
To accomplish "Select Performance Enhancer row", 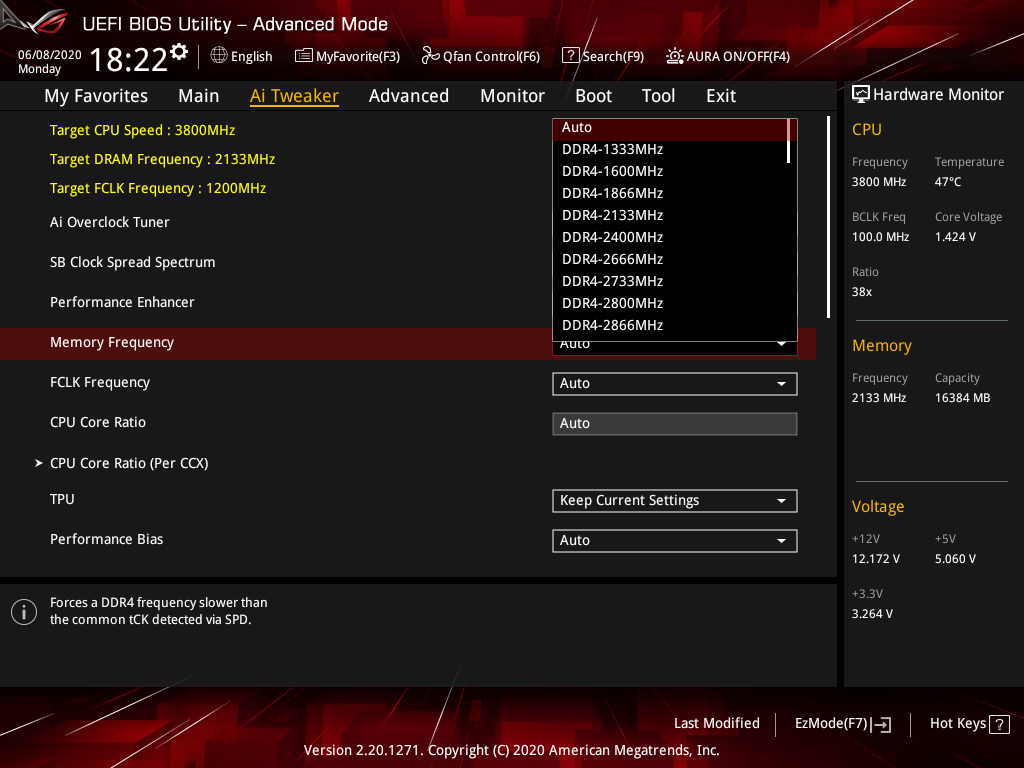I will click(x=122, y=302).
